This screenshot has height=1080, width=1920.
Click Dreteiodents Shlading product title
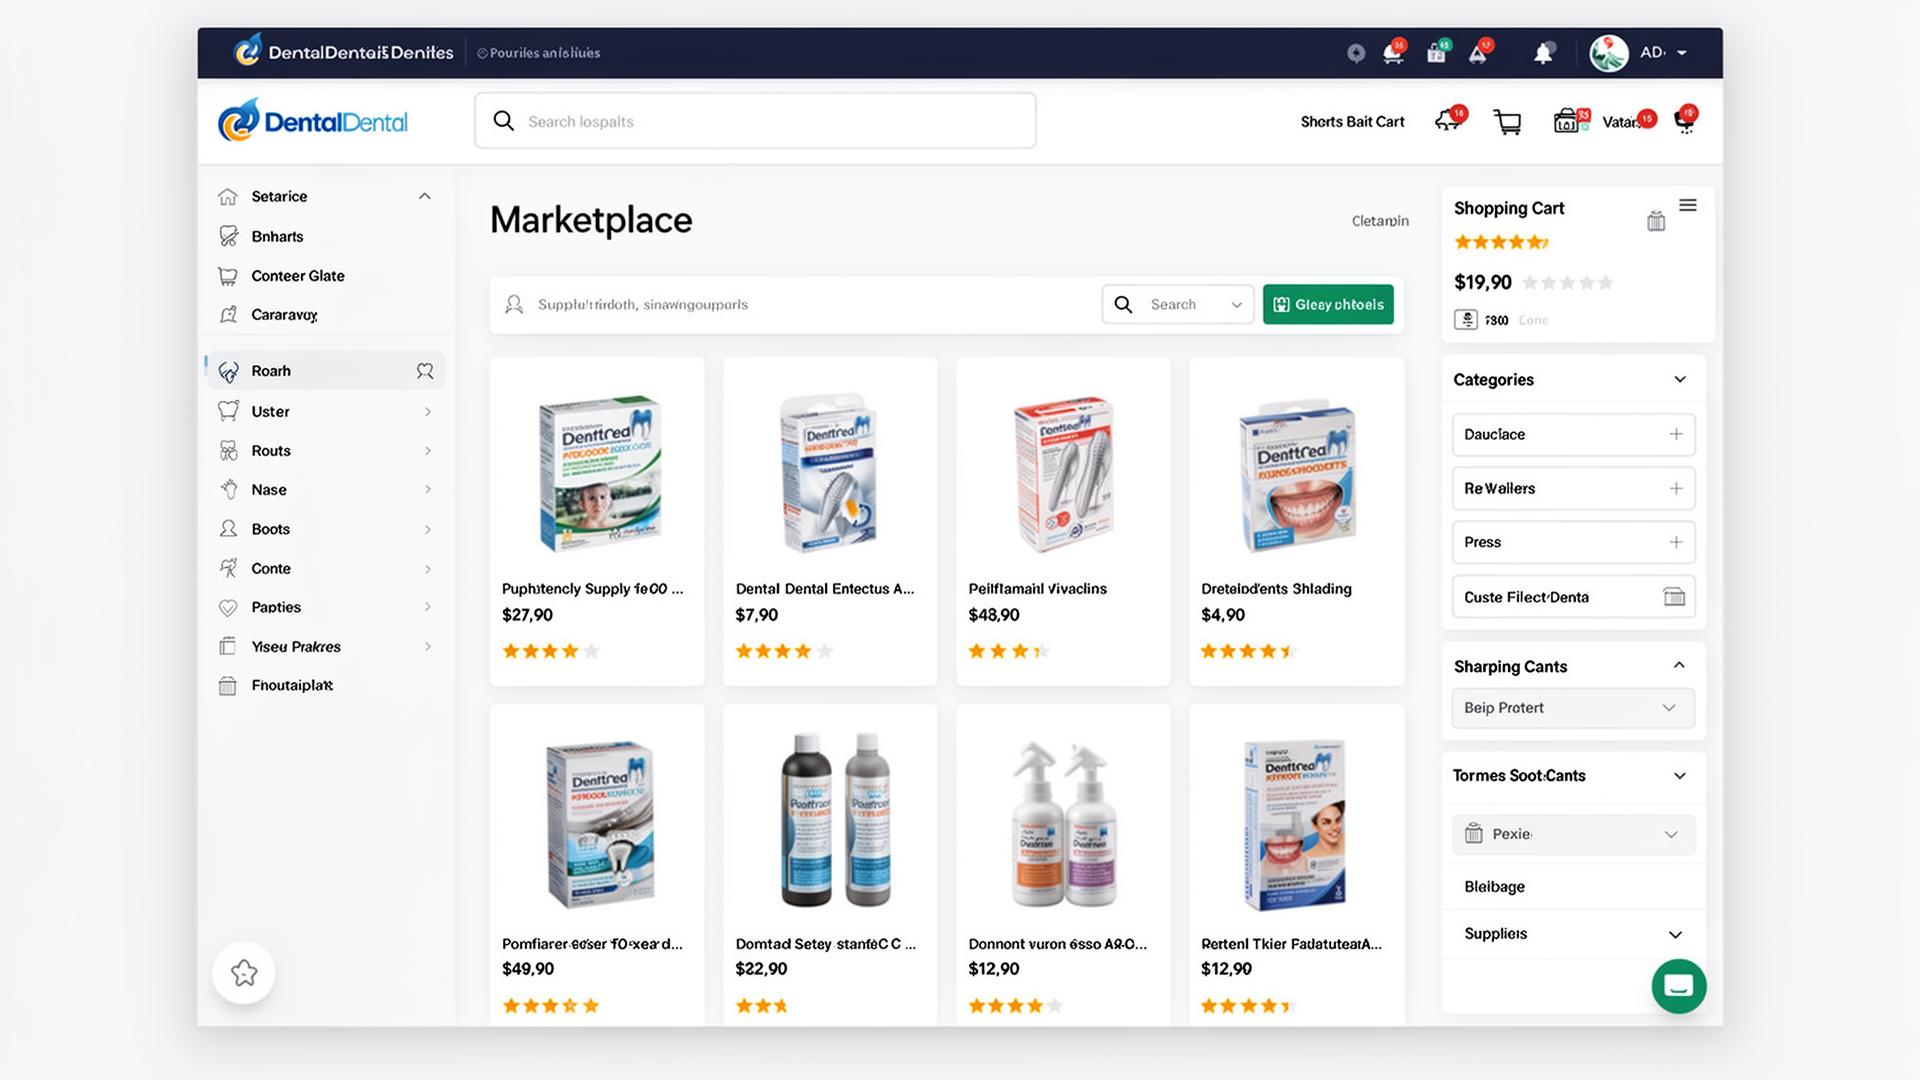coord(1276,588)
